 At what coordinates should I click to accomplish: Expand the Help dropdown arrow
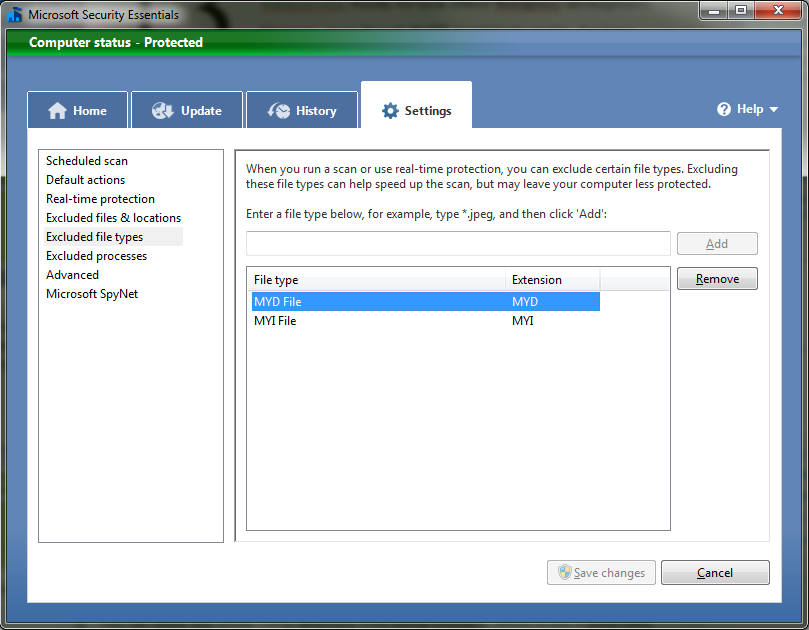pos(773,109)
